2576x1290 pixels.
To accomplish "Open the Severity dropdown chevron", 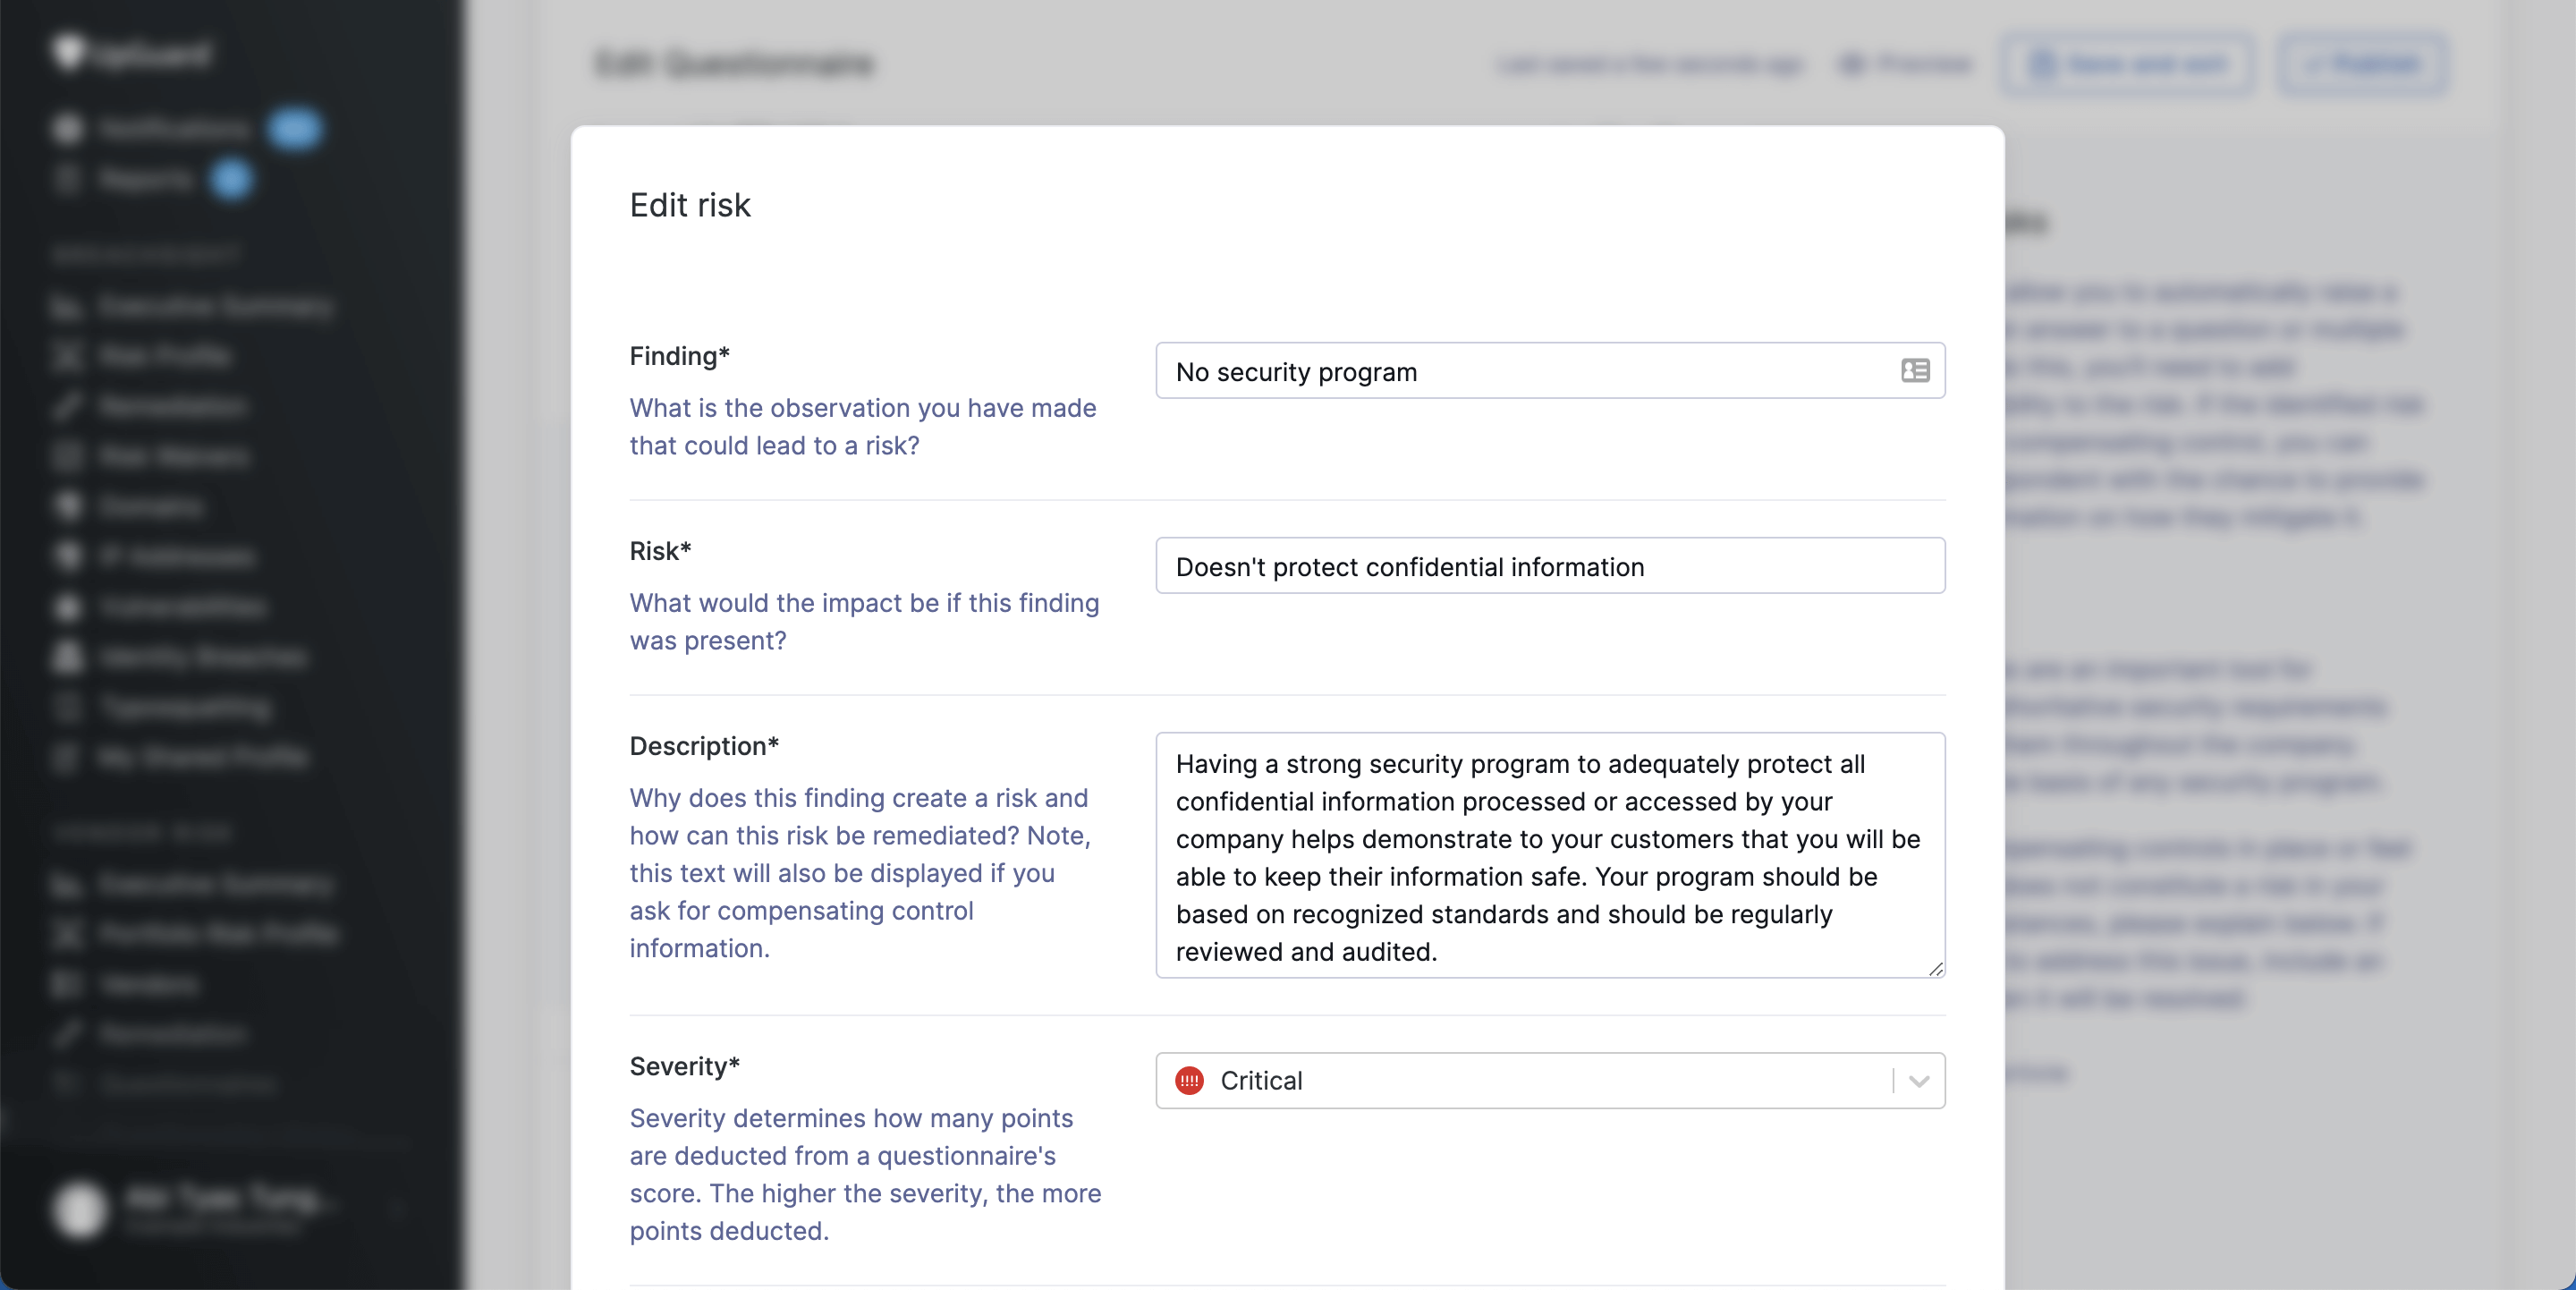I will click(1918, 1081).
